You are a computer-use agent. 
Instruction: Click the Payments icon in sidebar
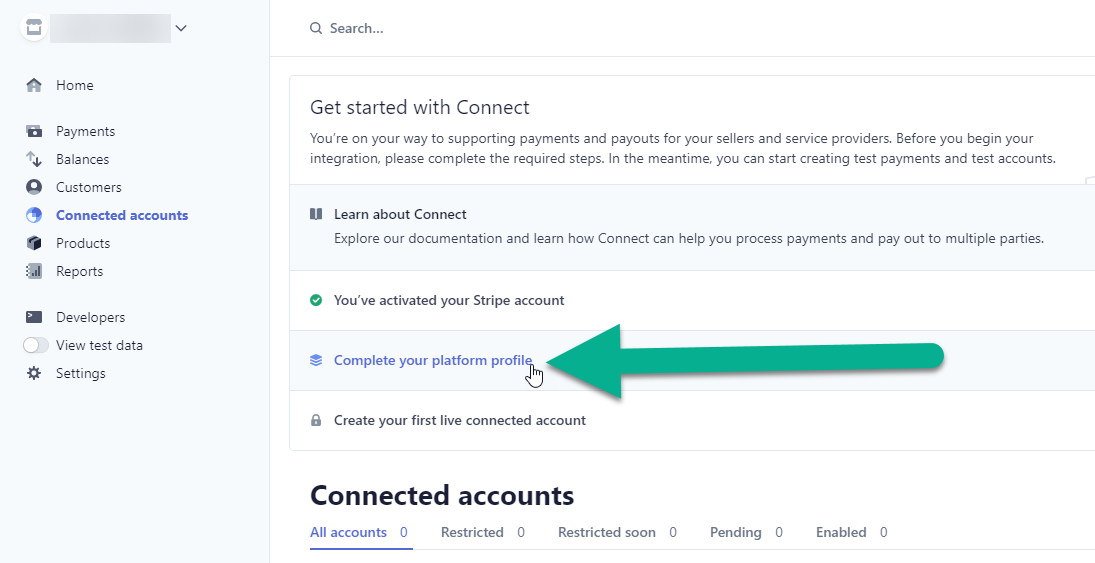click(x=34, y=131)
